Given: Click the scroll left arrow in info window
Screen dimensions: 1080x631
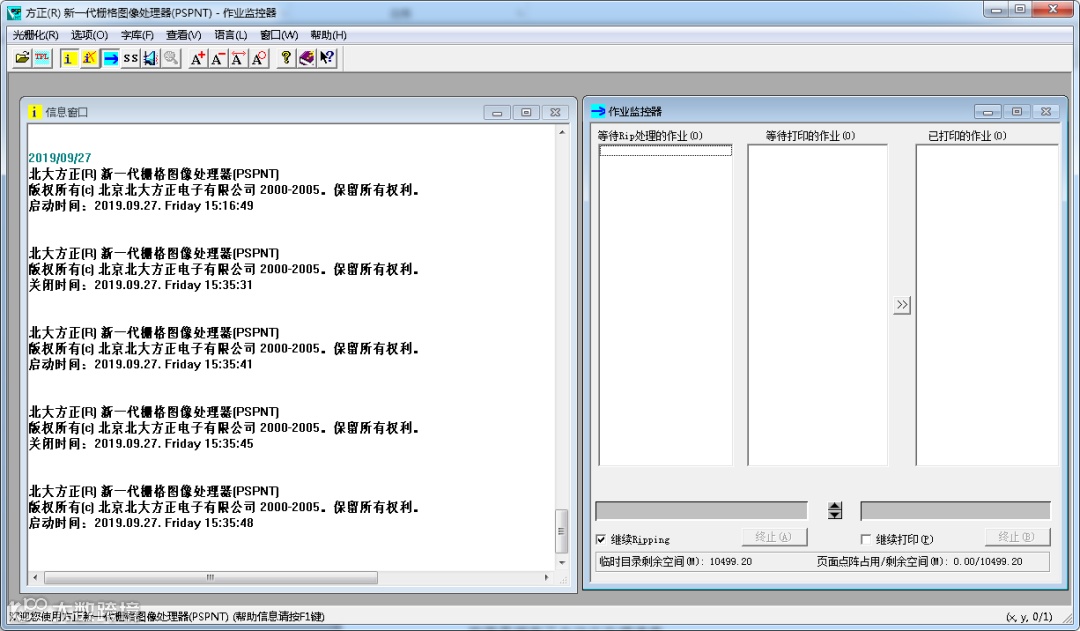Looking at the screenshot, I should [35, 577].
